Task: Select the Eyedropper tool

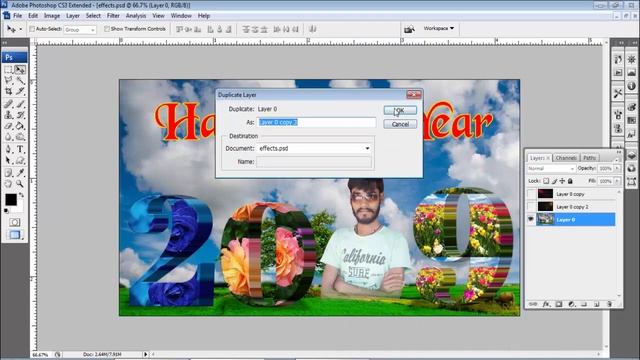Action: (20, 173)
